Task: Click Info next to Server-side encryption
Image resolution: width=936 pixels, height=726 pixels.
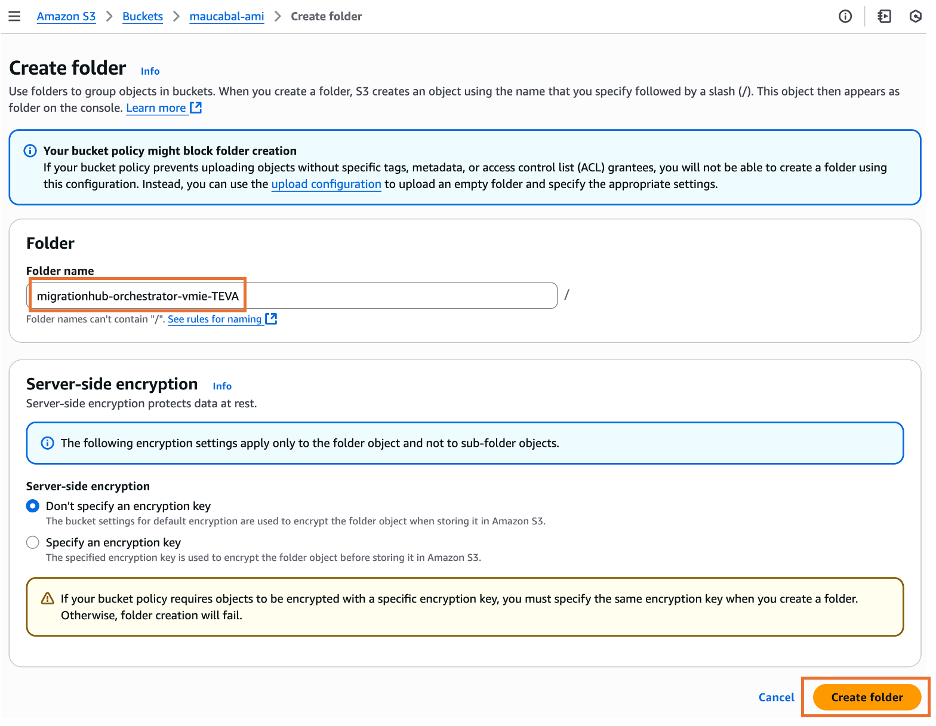Action: (x=222, y=386)
